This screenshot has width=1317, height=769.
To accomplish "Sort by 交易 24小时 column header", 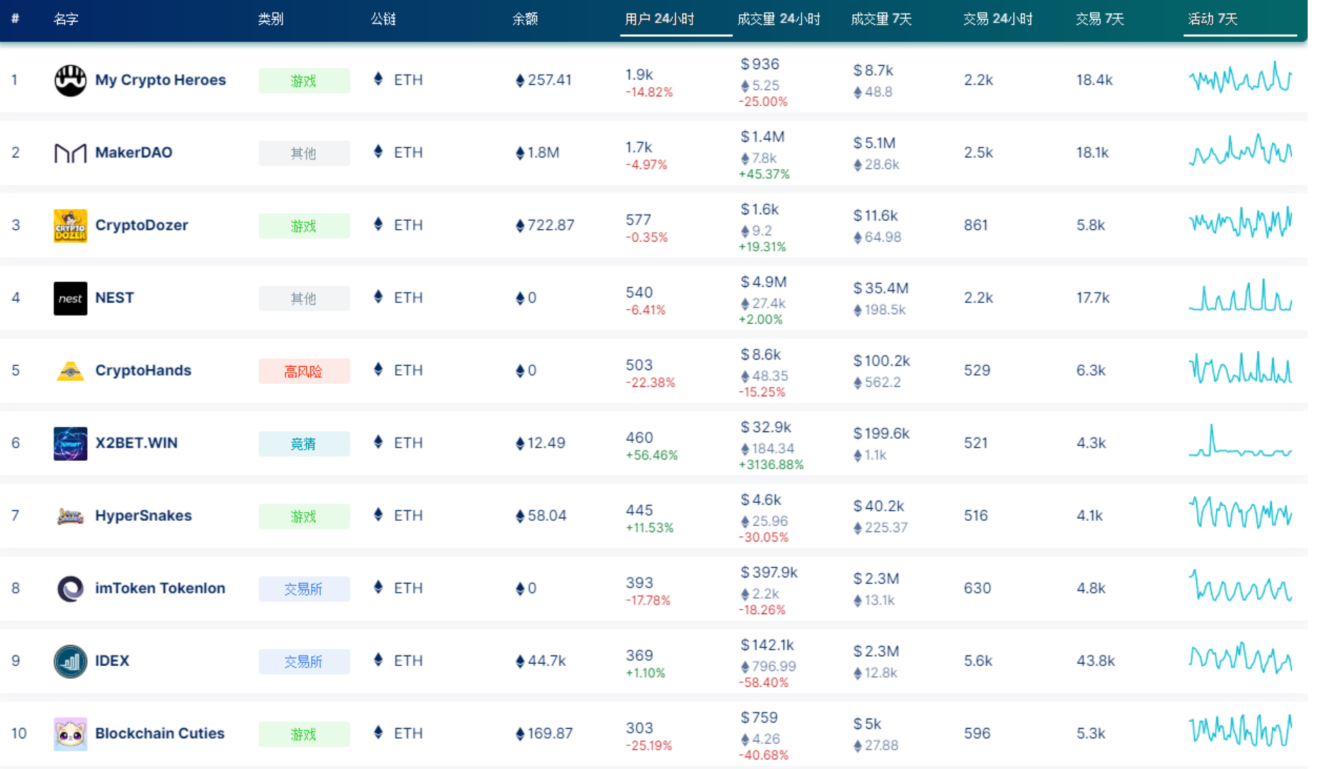I will (998, 19).
